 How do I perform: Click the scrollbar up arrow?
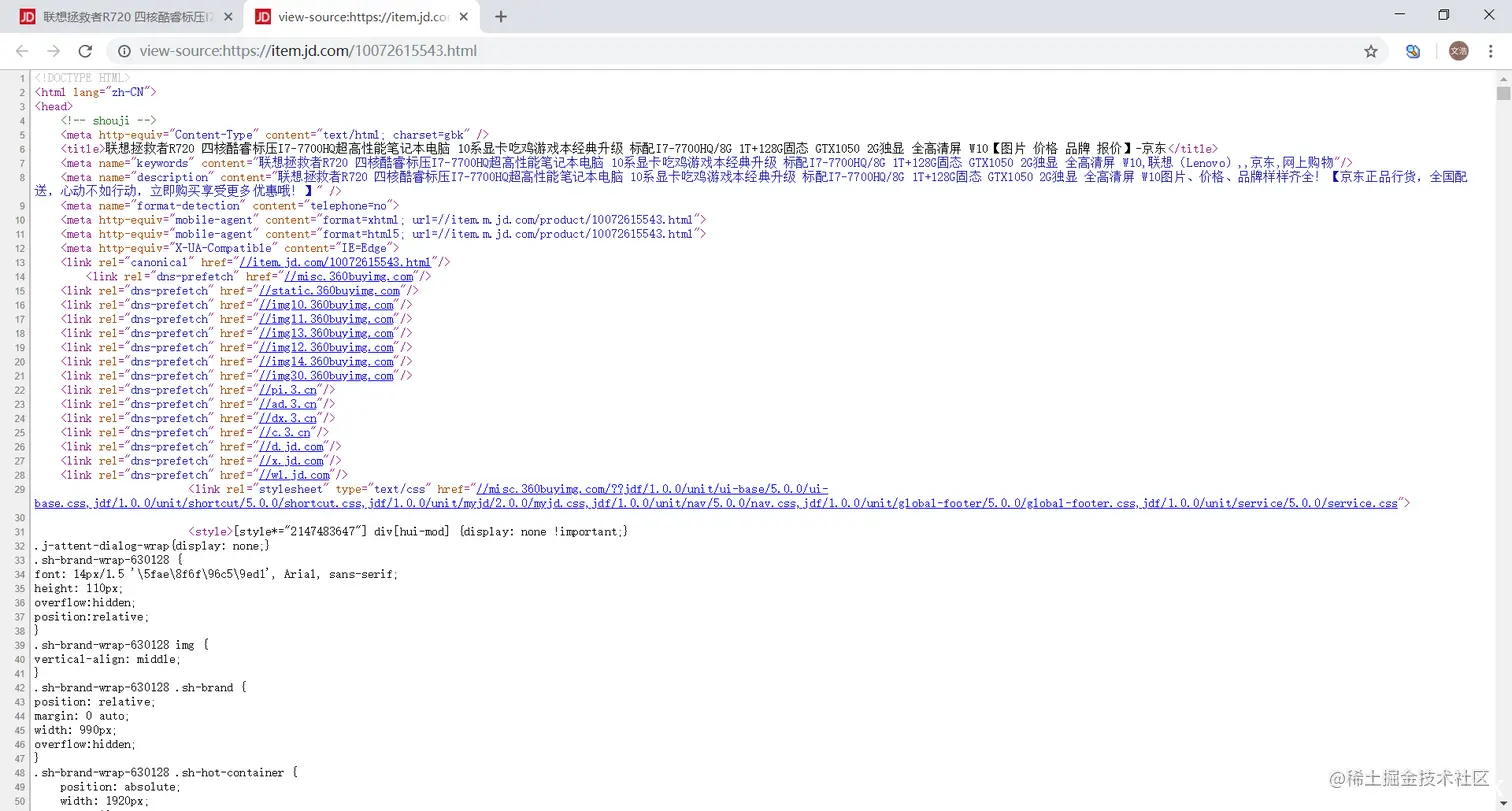click(1503, 77)
